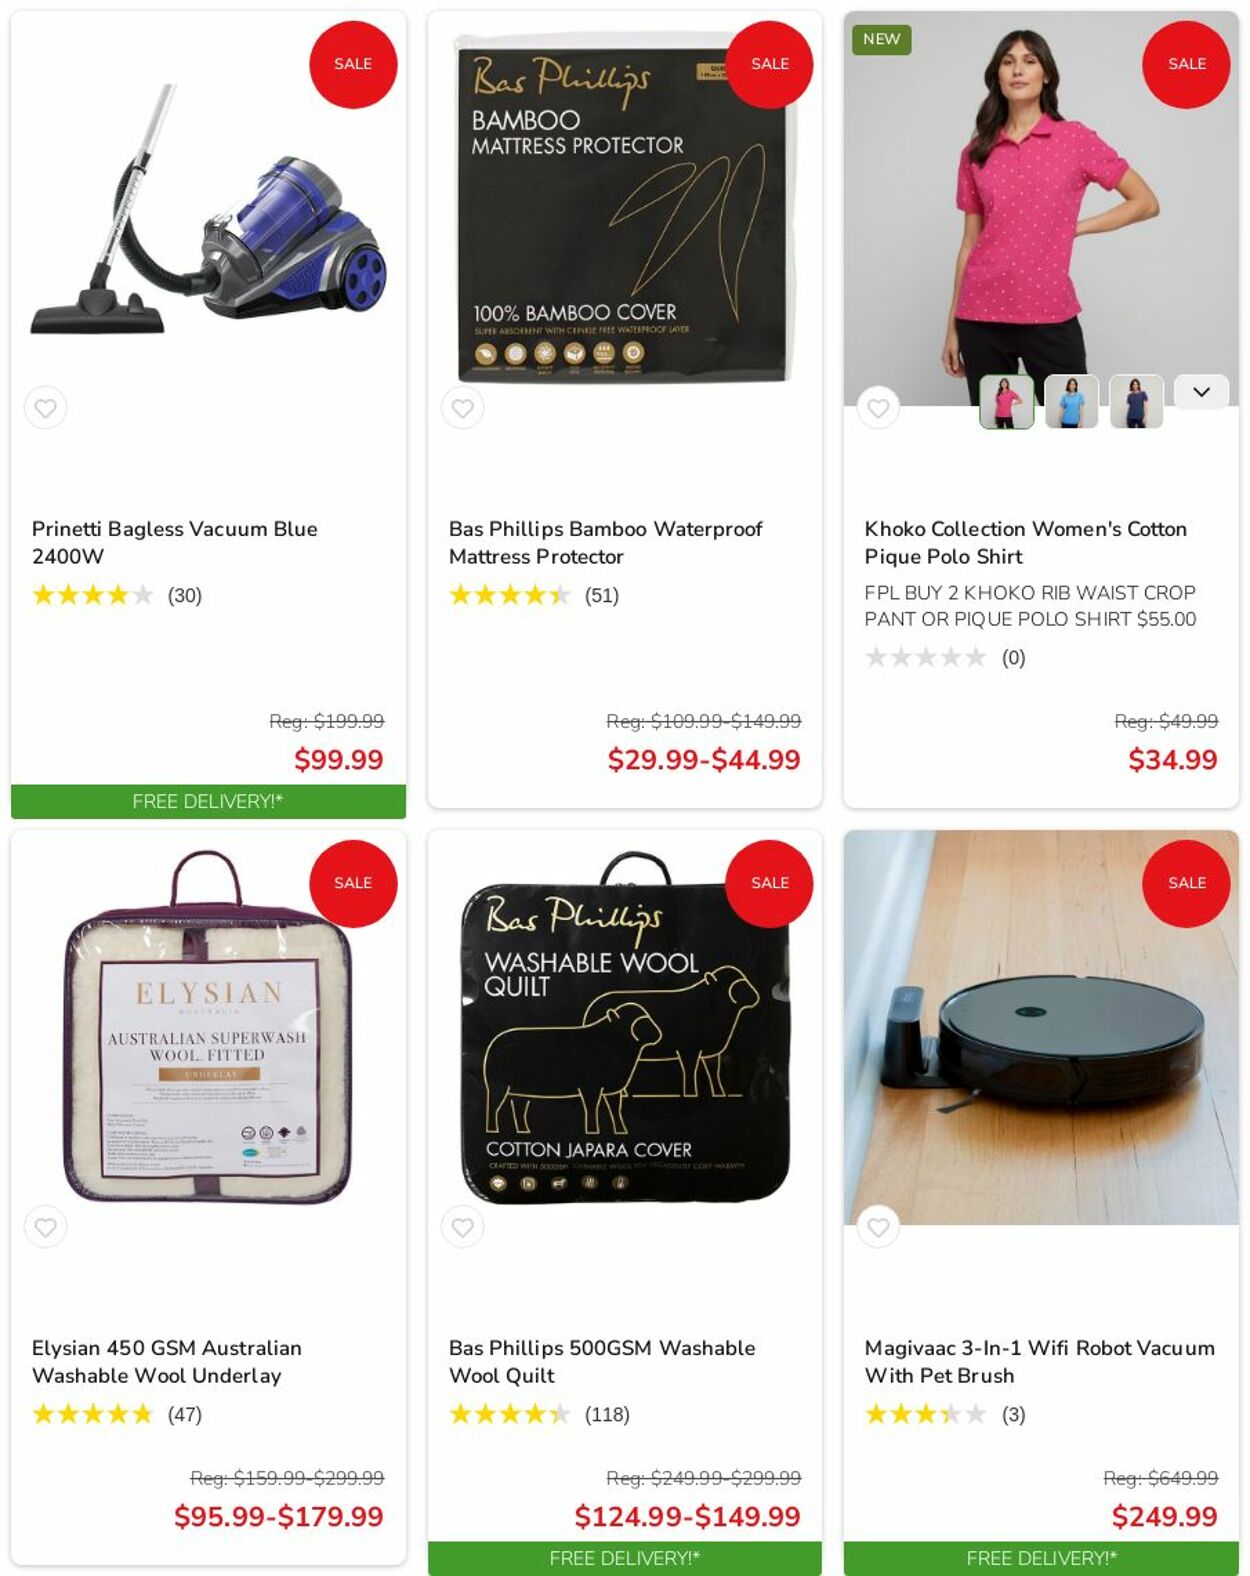Image resolution: width=1250 pixels, height=1576 pixels.
Task: Open Khoko Collection Women's Polo Shirt title
Action: 1025,542
